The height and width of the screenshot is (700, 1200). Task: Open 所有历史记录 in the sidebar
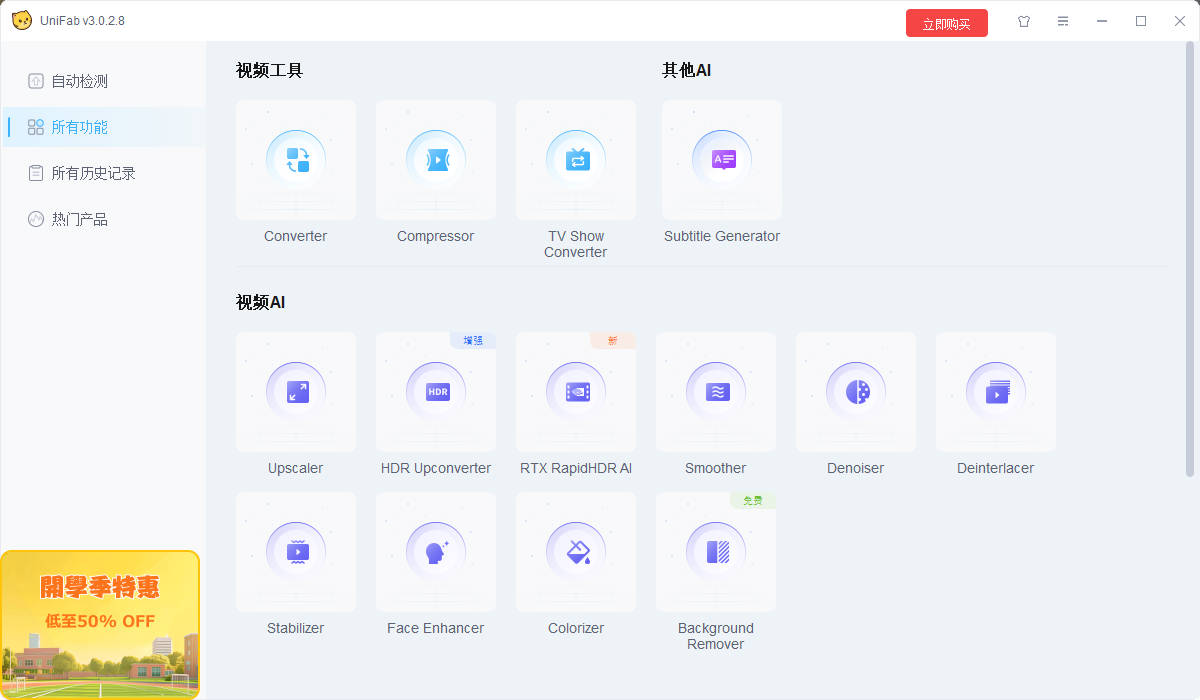pos(93,173)
